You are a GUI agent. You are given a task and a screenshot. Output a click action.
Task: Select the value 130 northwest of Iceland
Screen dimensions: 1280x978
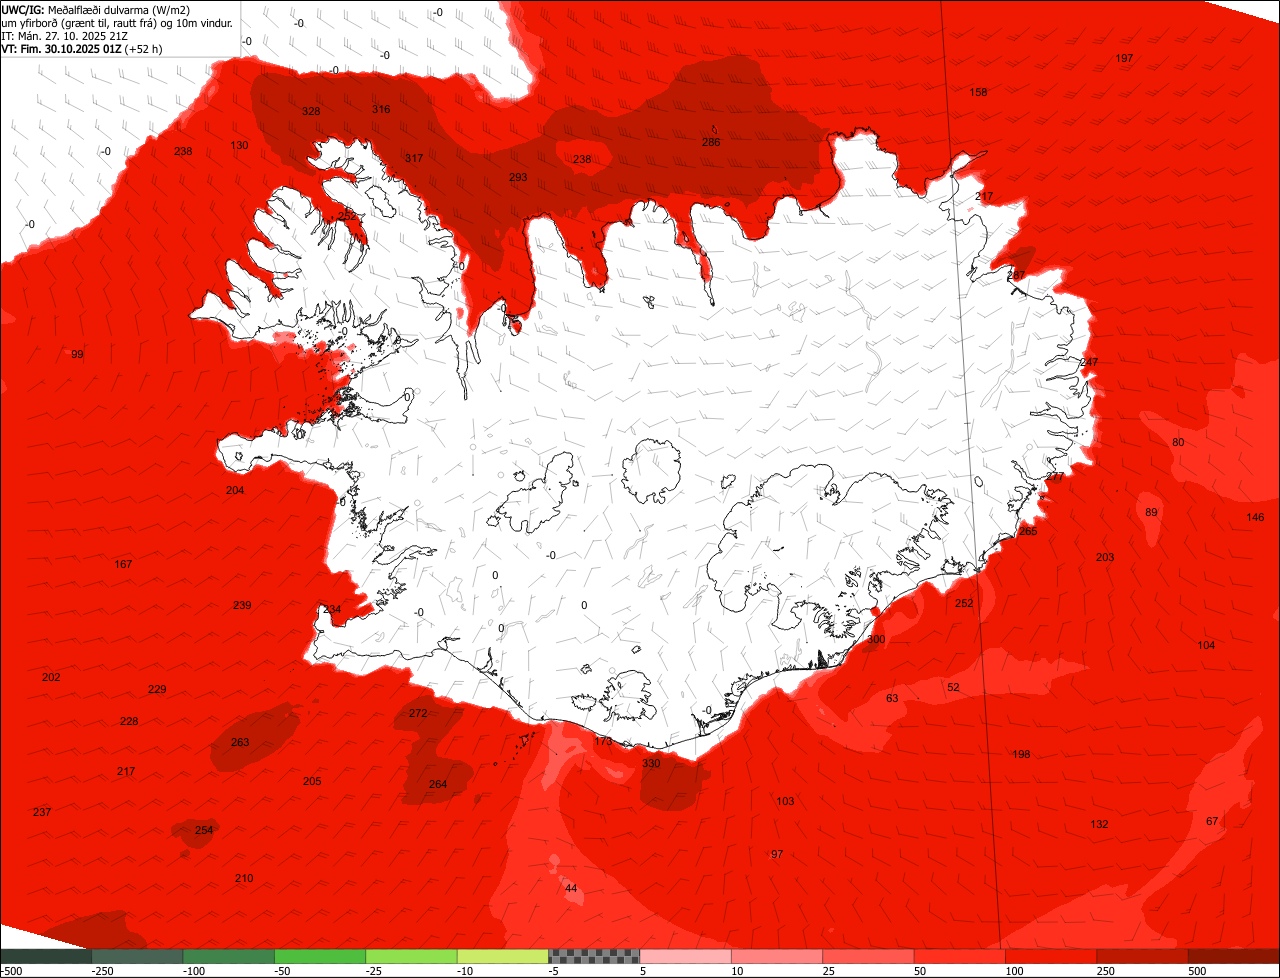[x=239, y=145]
